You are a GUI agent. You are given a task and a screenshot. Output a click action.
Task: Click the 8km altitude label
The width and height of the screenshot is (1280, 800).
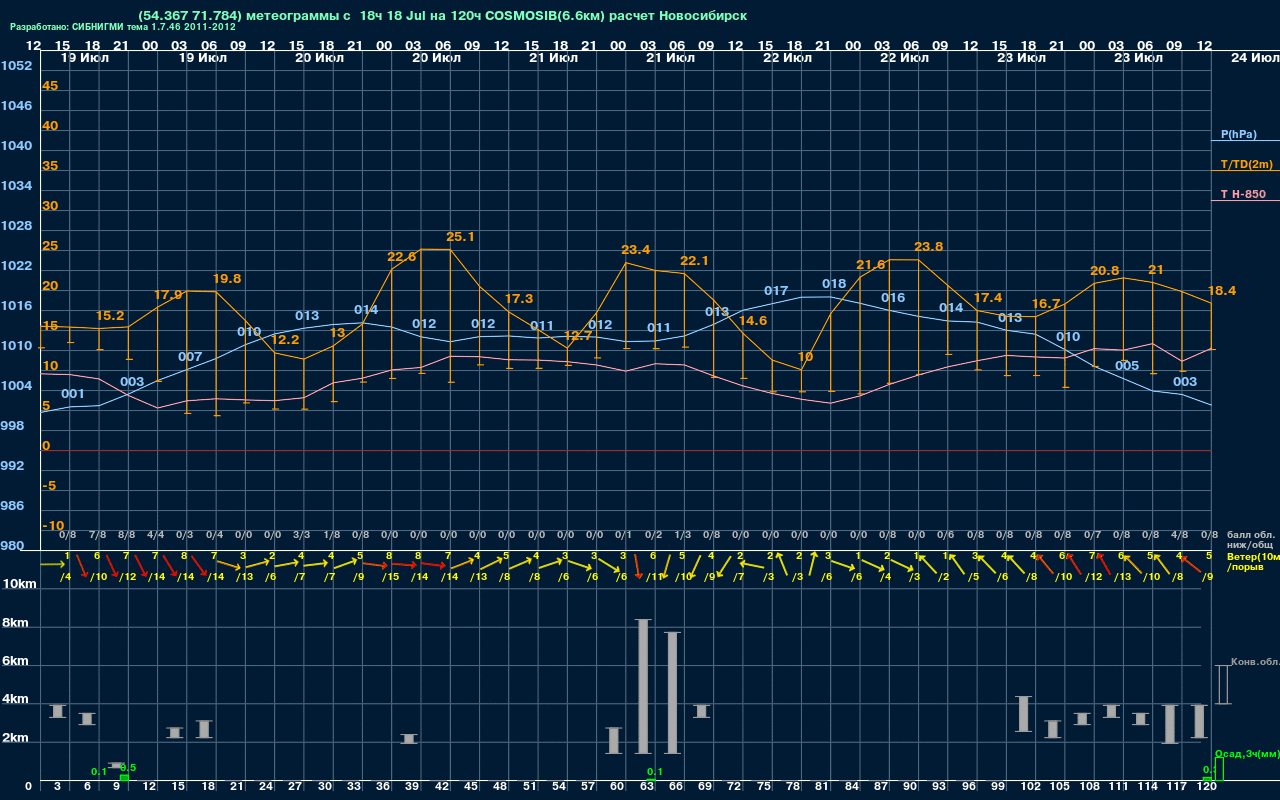[x=16, y=623]
